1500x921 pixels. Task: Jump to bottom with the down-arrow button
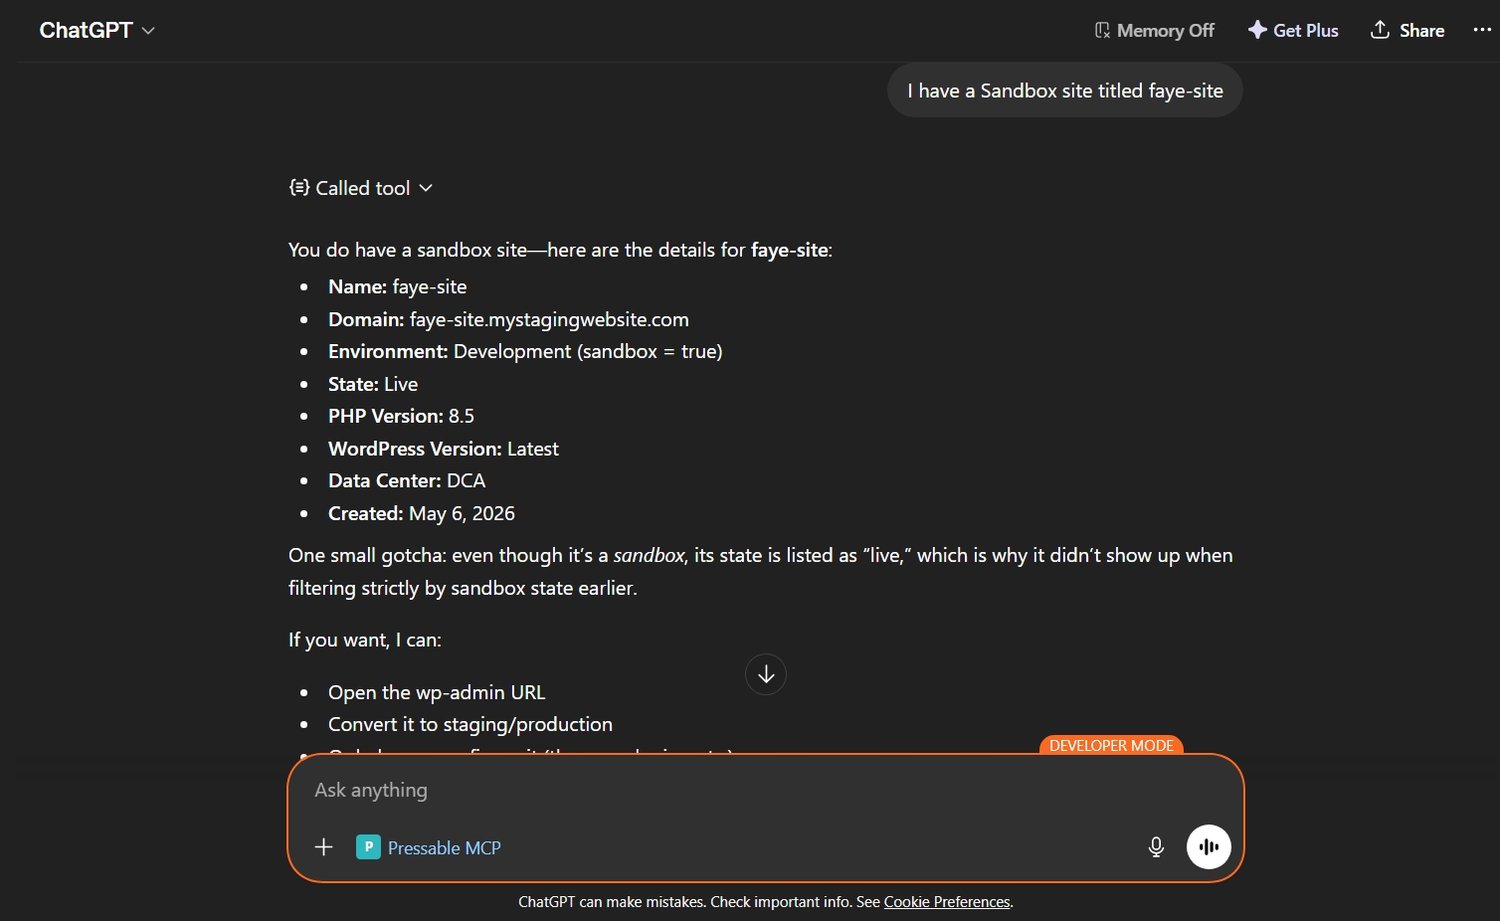click(766, 675)
